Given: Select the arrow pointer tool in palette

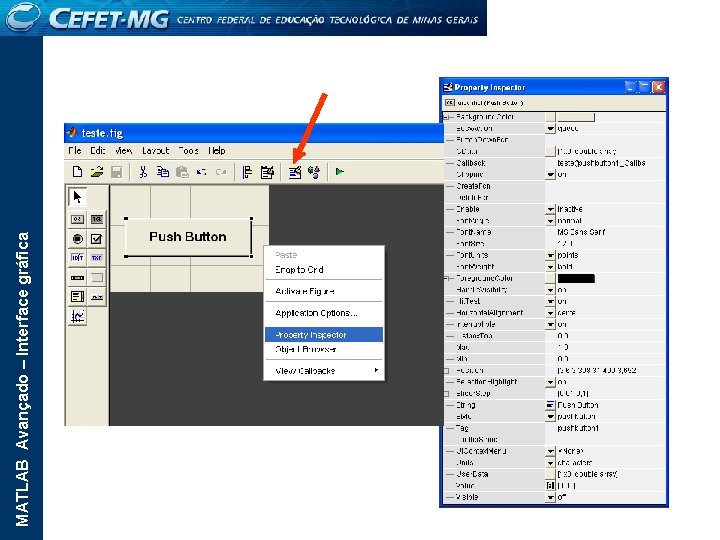Looking at the screenshot, I should (77, 197).
